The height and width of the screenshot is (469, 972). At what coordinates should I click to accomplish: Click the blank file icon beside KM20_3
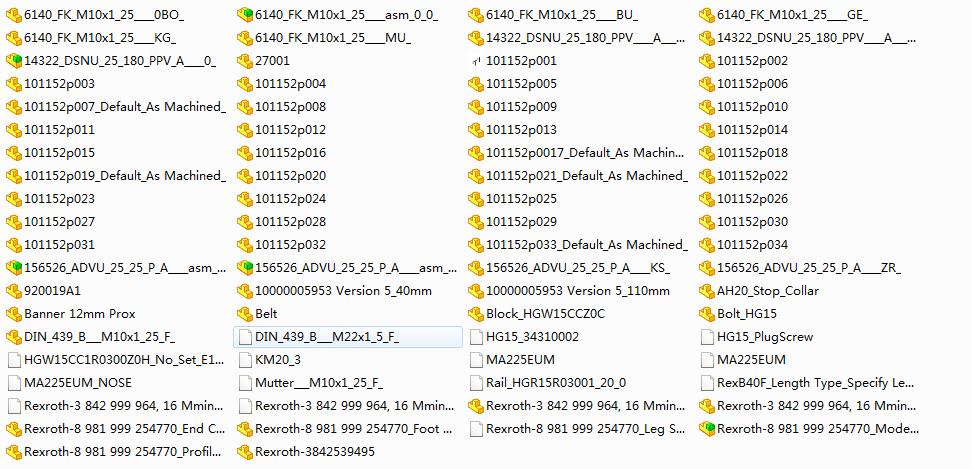(245, 360)
